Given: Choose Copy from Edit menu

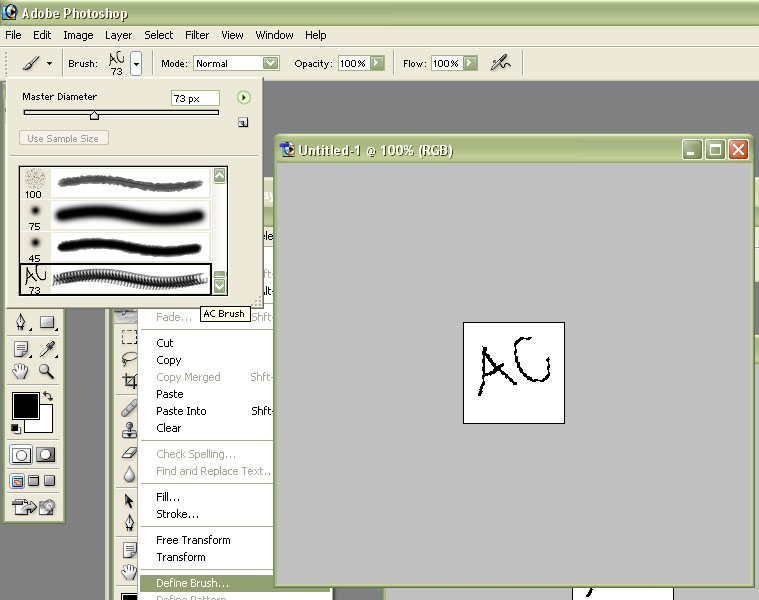Looking at the screenshot, I should coord(168,360).
